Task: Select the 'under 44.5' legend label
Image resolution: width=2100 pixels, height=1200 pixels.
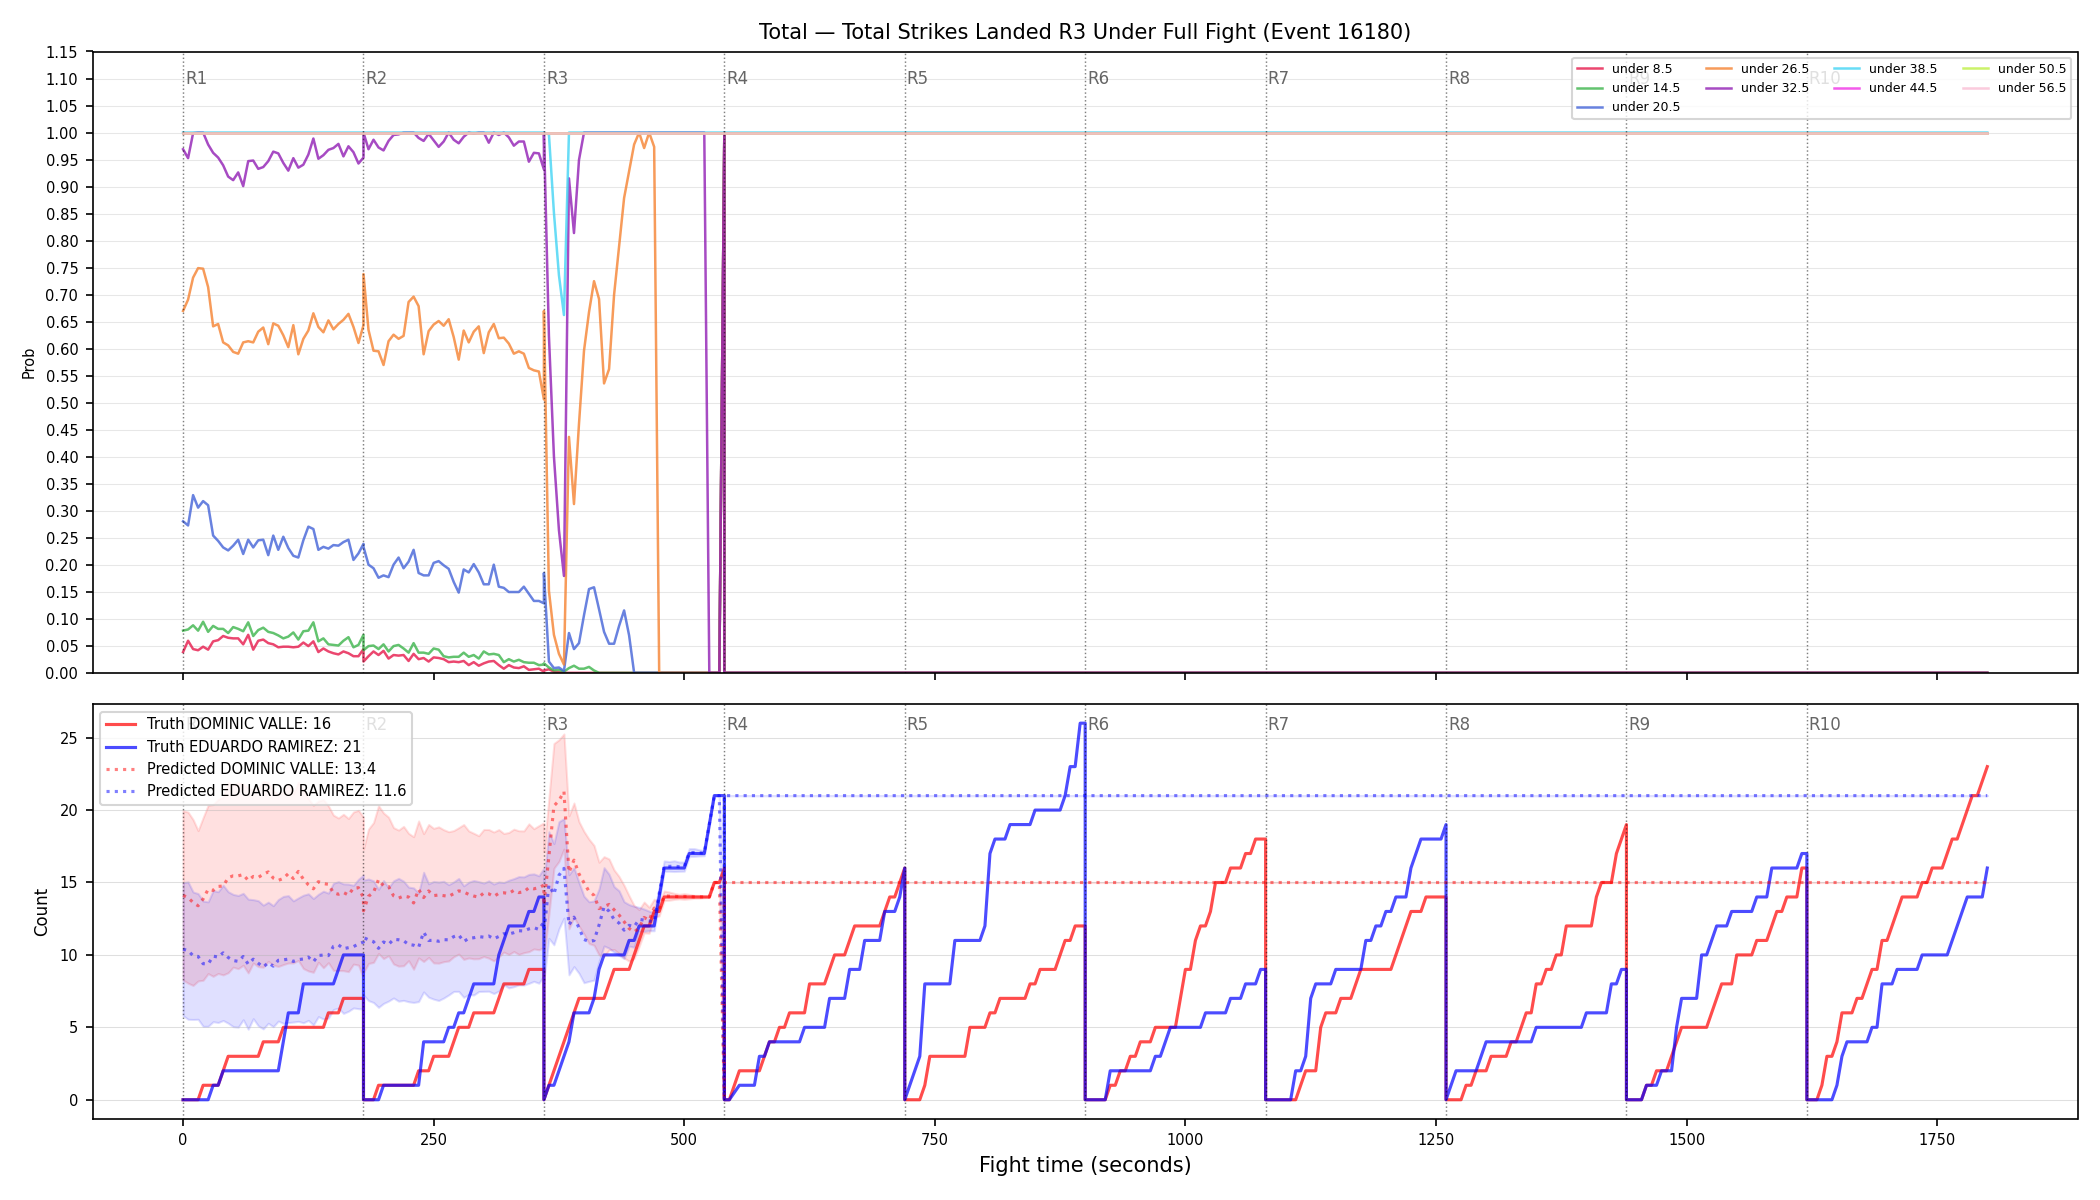Action: [1903, 88]
